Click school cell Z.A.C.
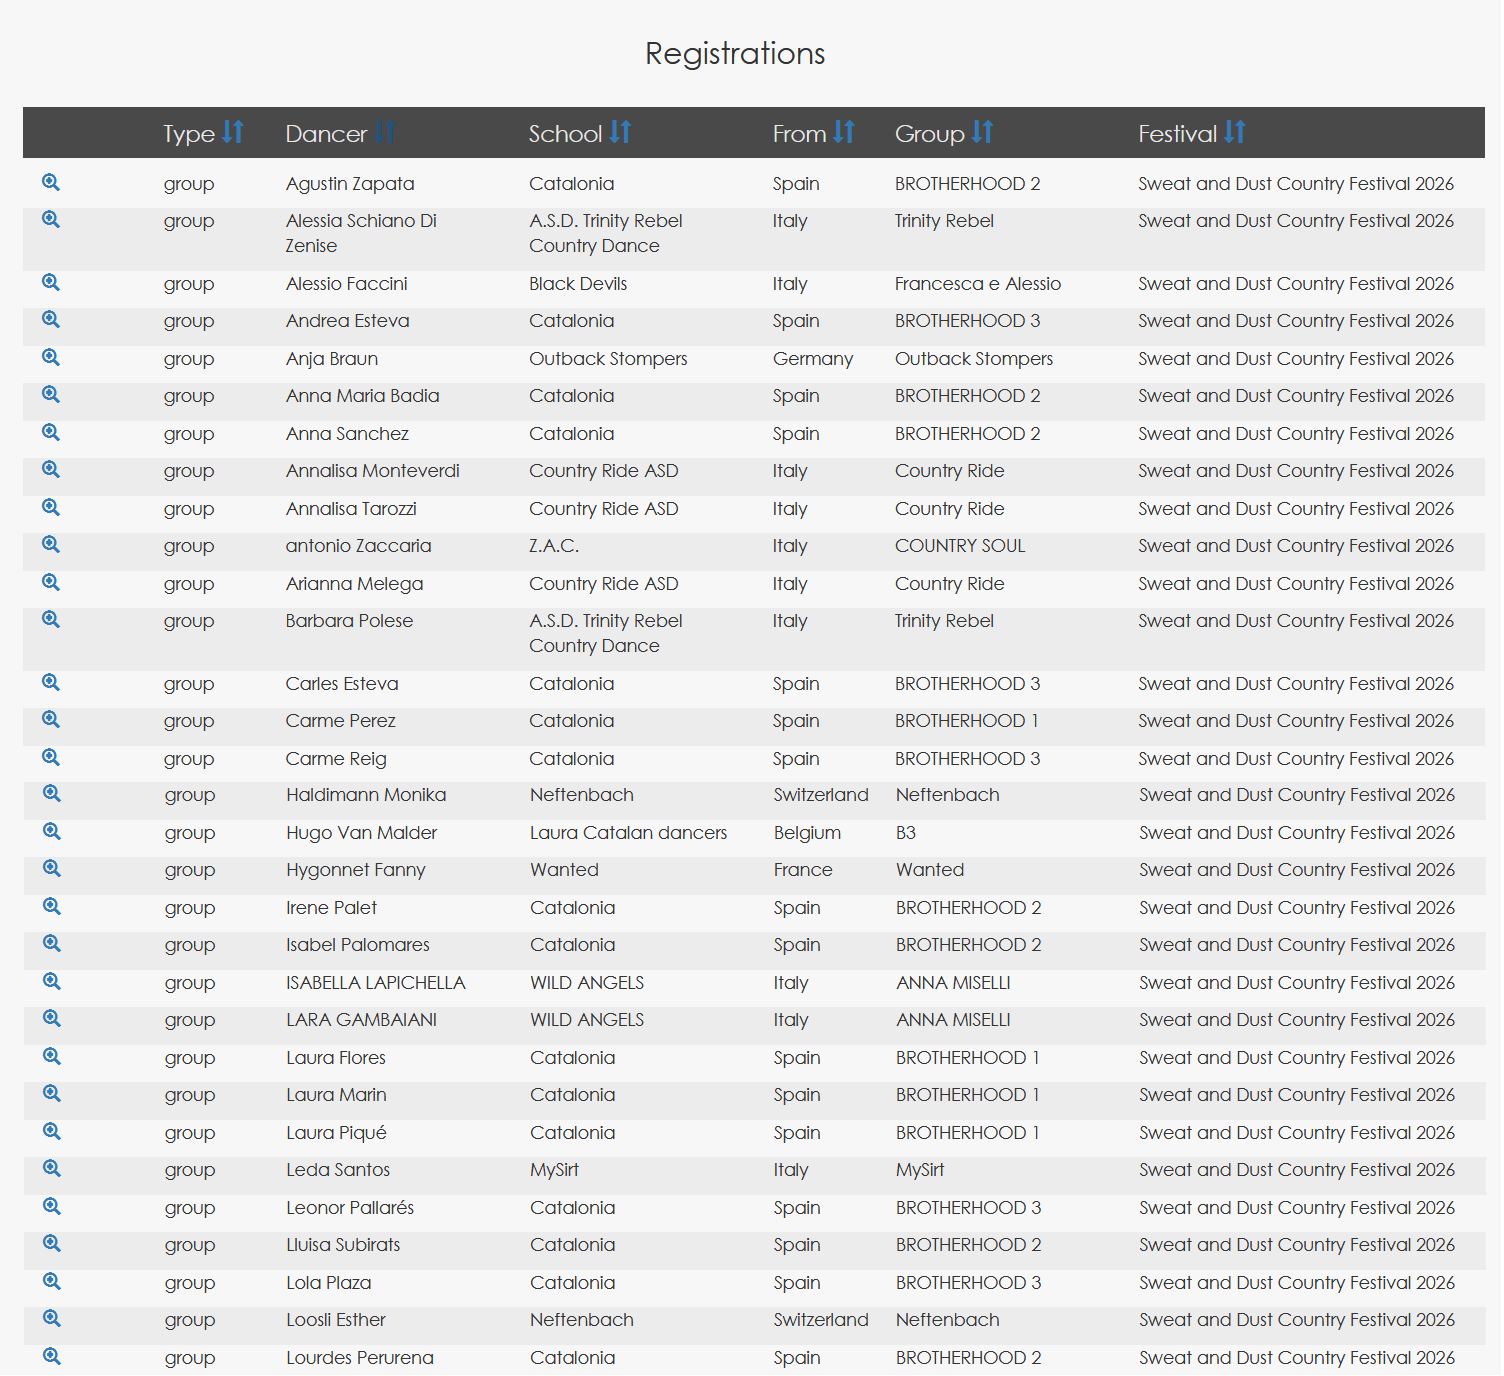This screenshot has width=1504, height=1376. coord(554,546)
